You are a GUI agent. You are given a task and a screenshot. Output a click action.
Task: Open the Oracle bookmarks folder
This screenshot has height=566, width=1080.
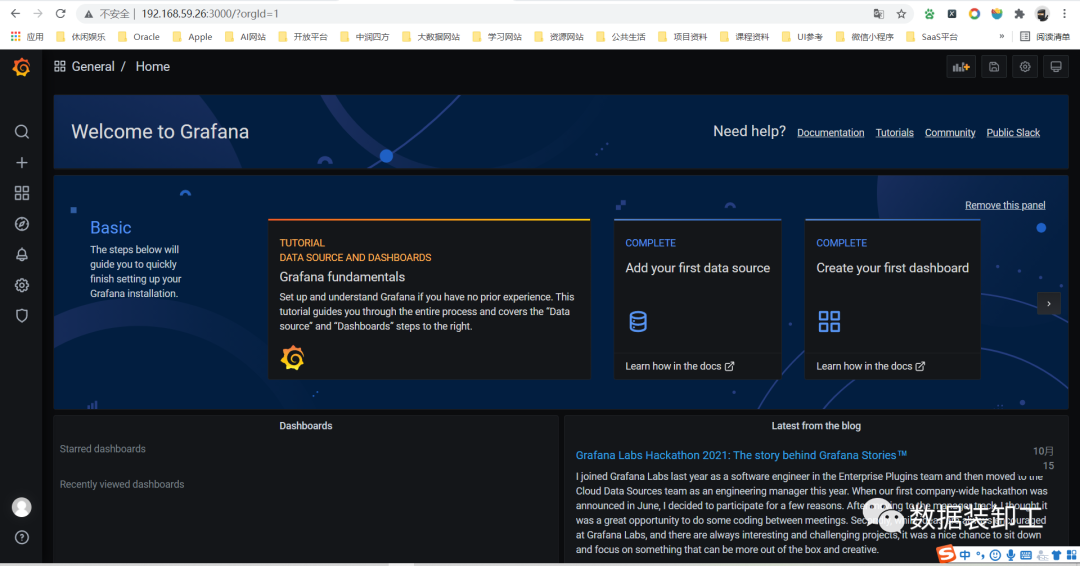click(138, 36)
